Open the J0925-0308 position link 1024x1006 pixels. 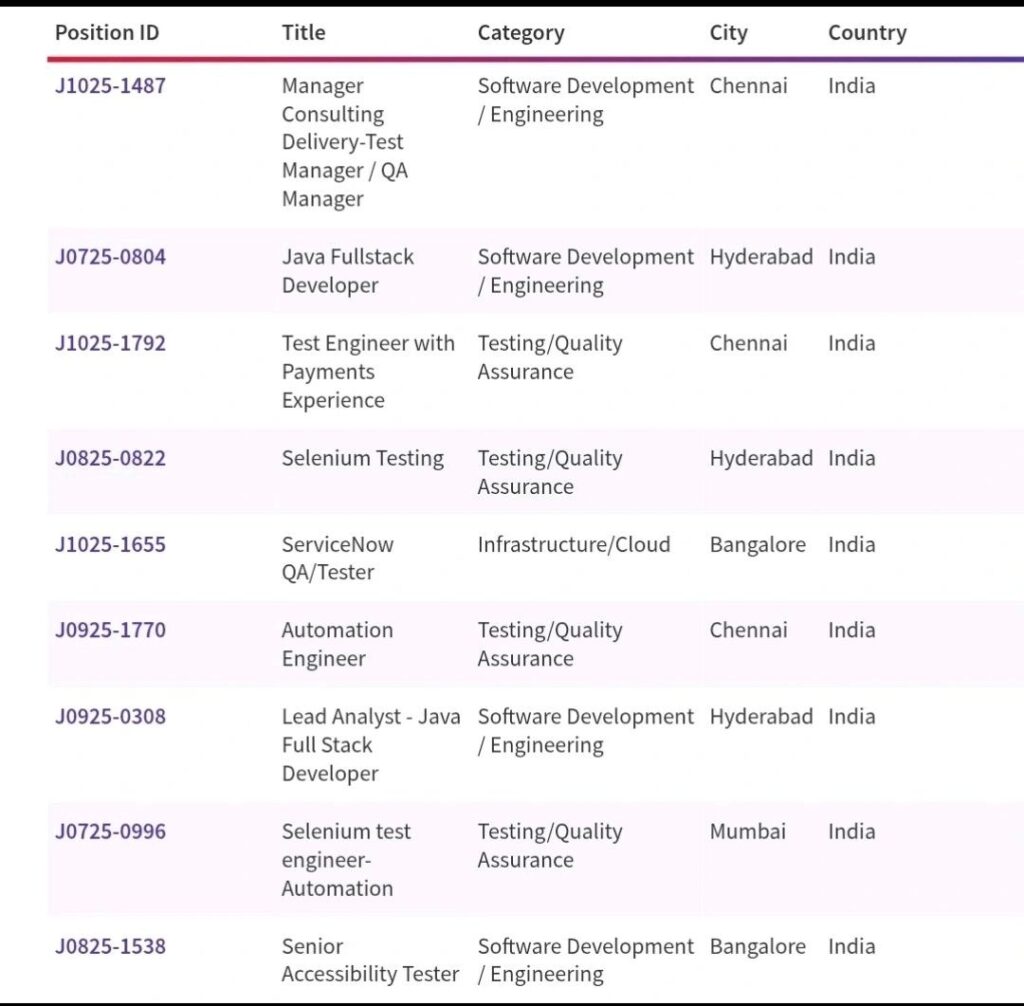pyautogui.click(x=110, y=717)
